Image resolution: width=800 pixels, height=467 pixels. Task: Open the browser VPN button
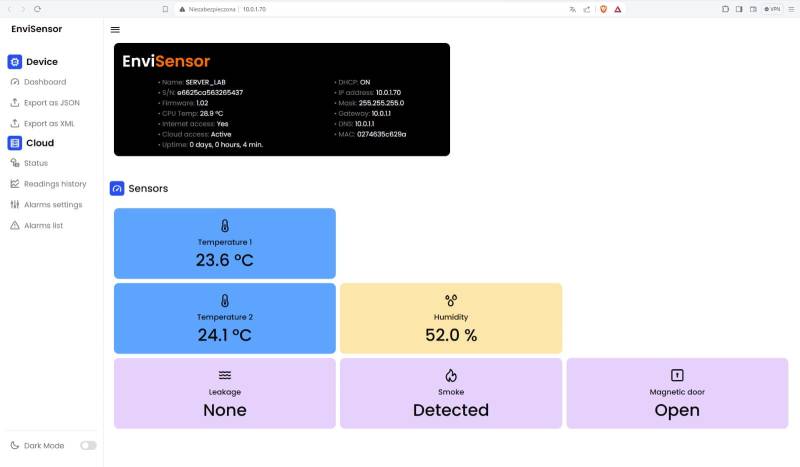(772, 9)
